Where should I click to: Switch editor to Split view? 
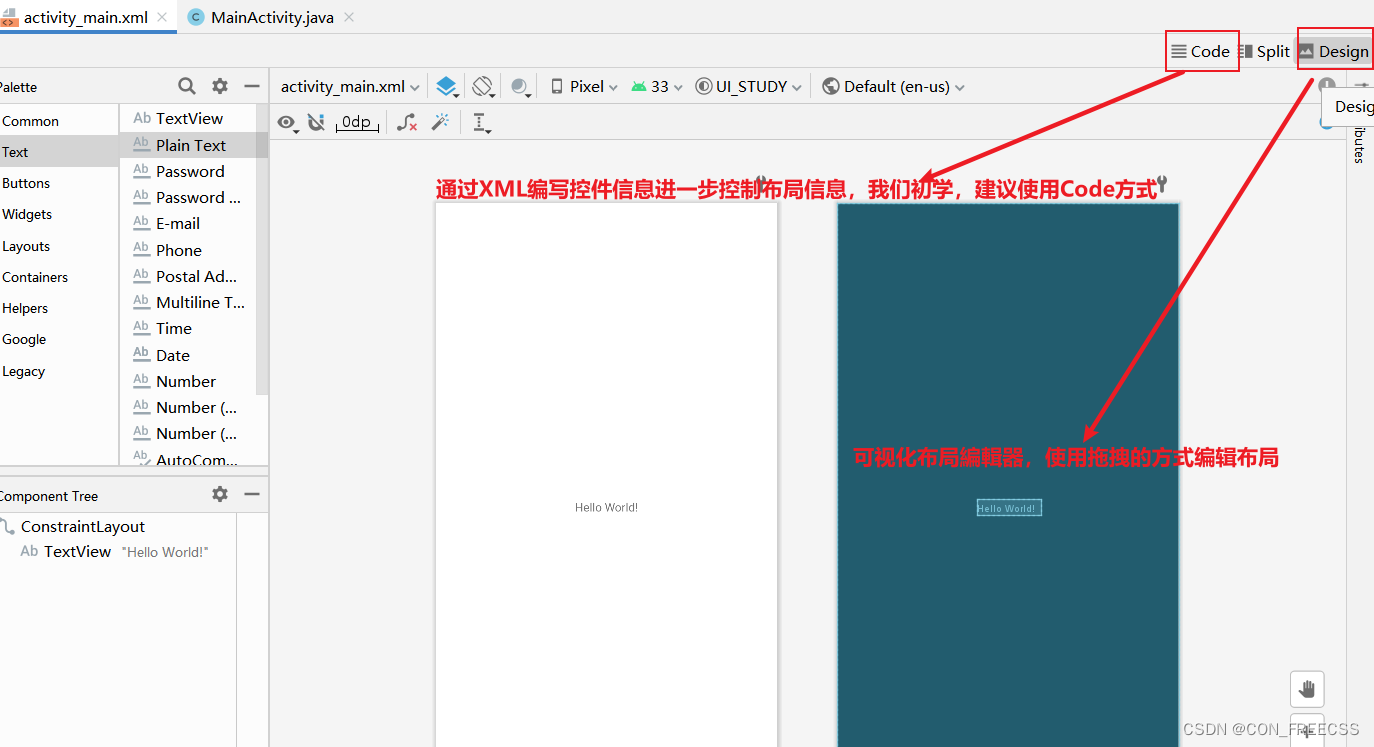click(1264, 52)
